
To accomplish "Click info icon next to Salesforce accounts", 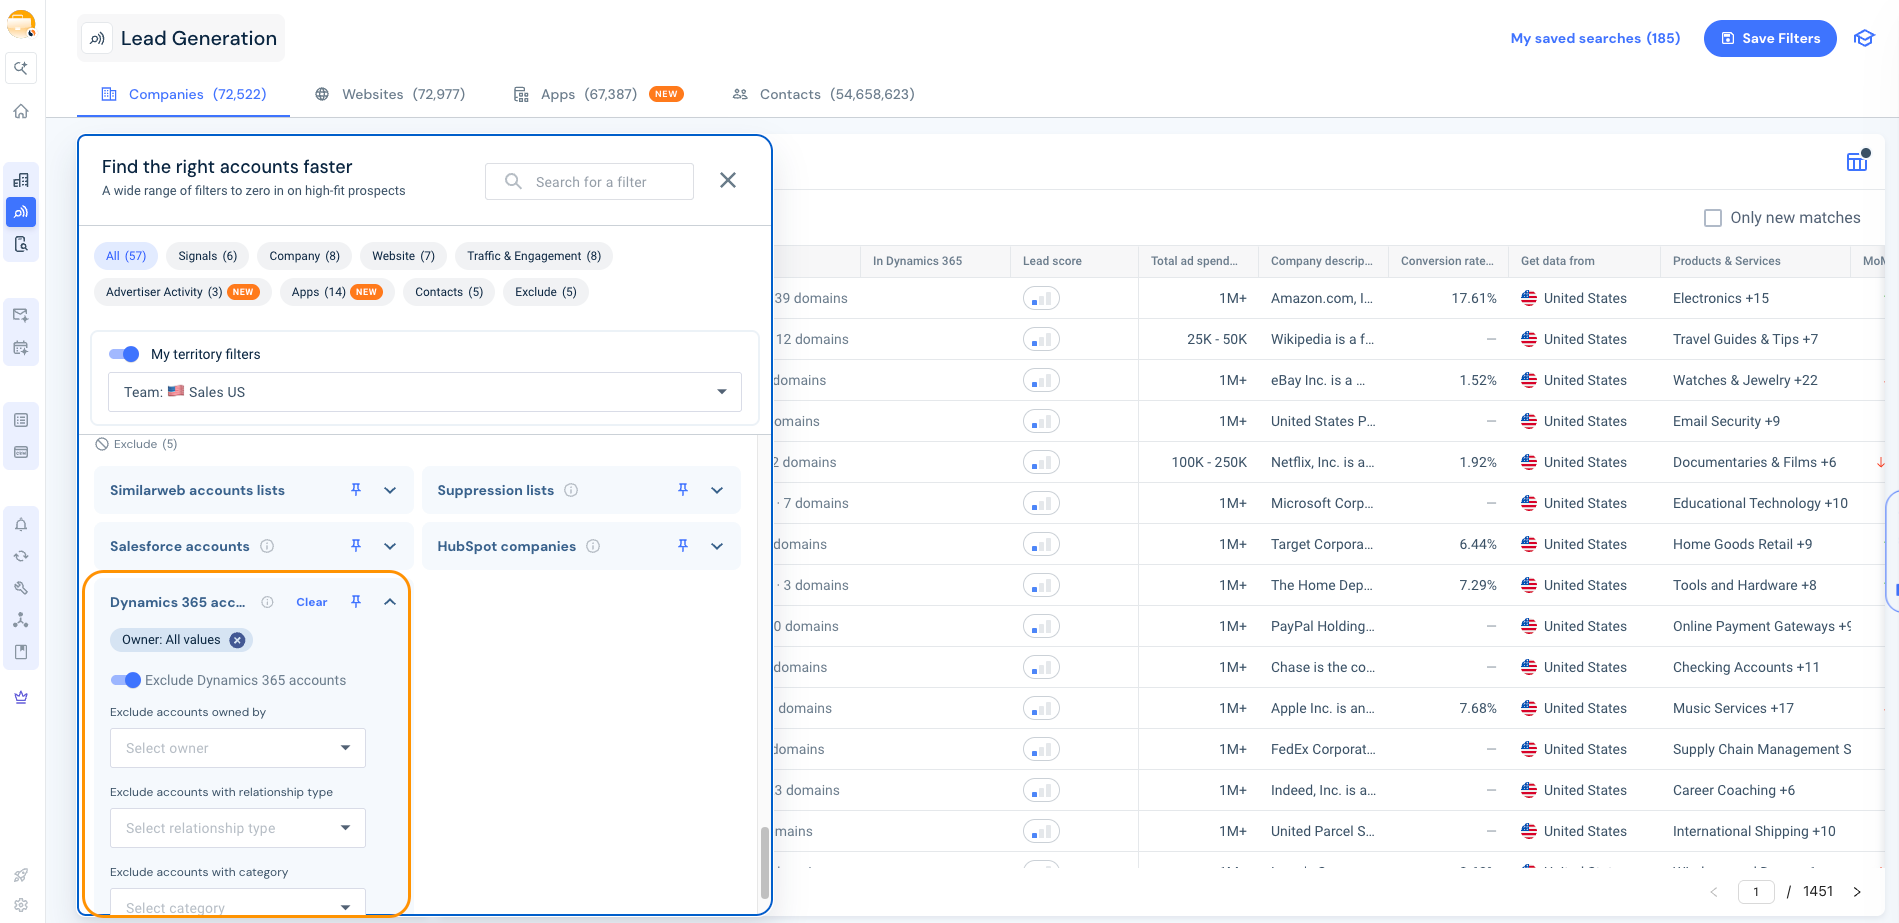I will [x=267, y=546].
